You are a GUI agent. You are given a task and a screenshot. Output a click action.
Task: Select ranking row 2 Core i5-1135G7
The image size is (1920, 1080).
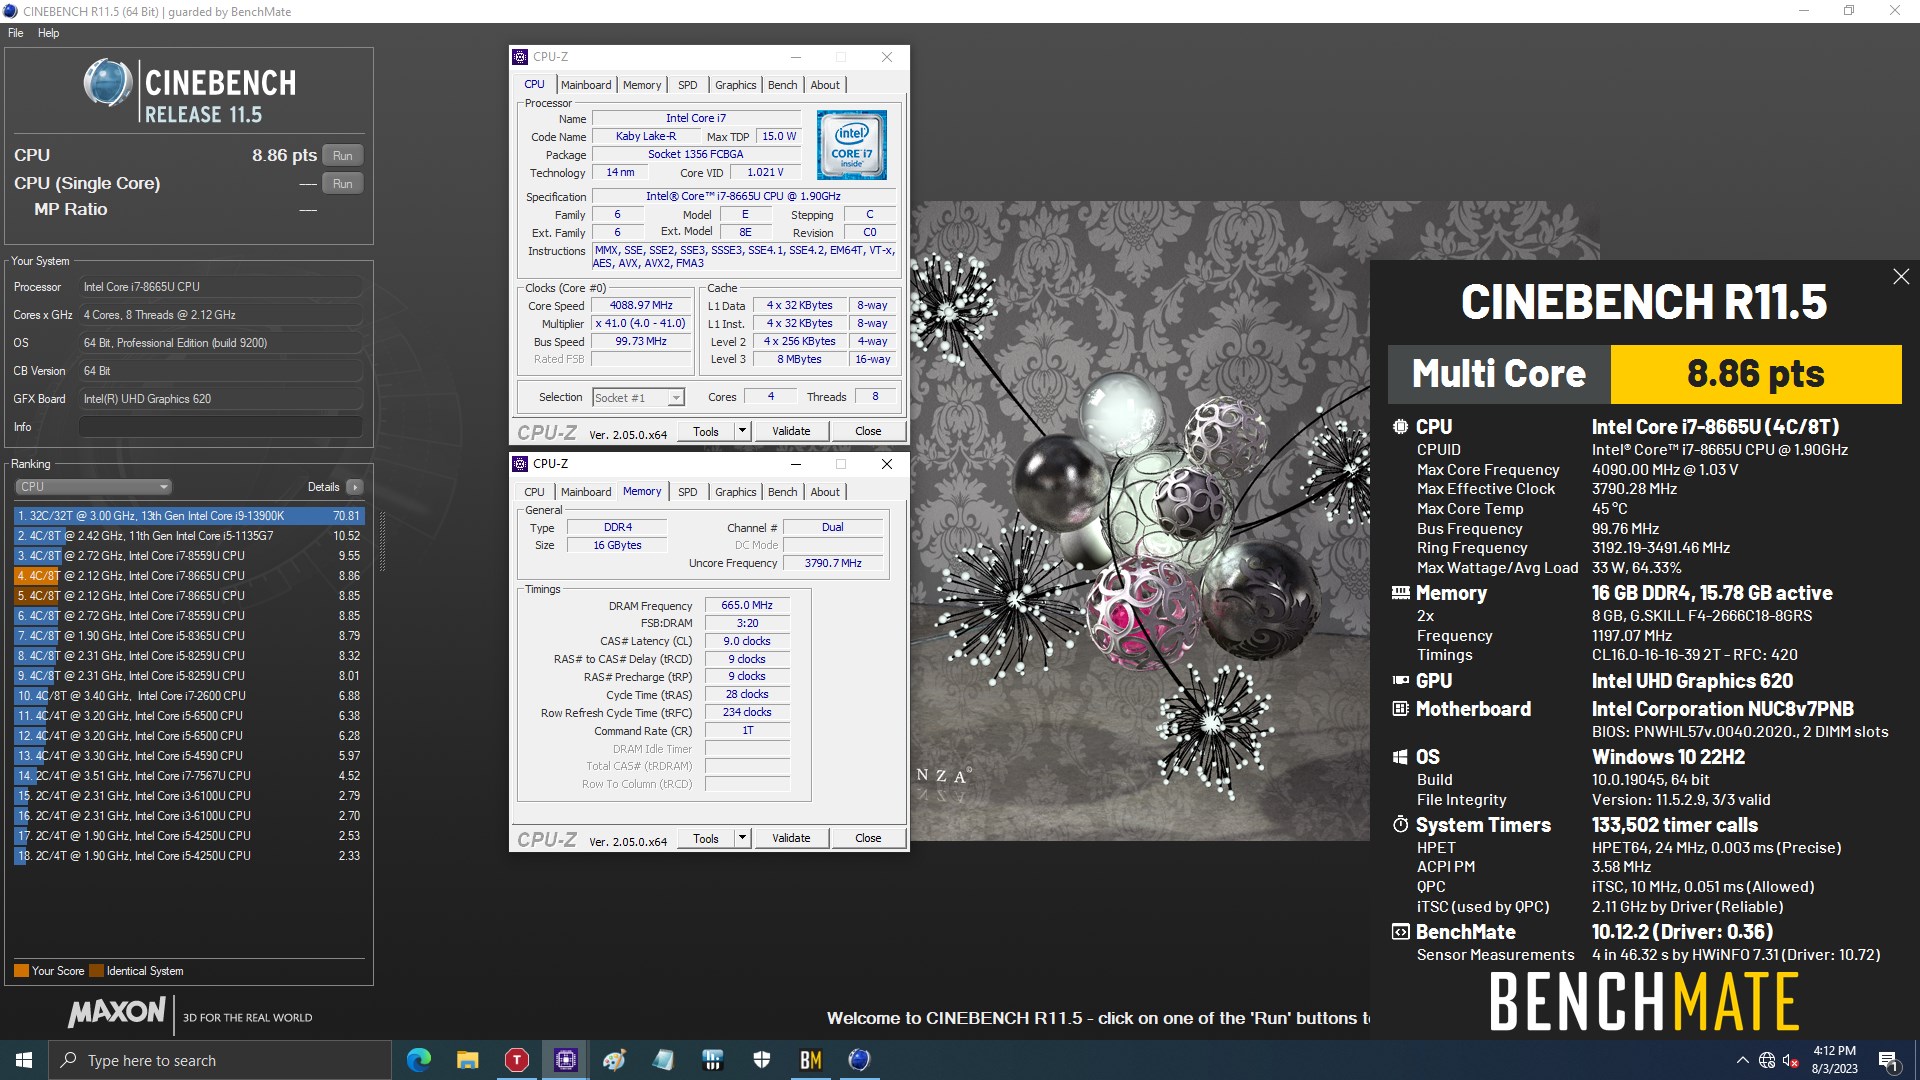pyautogui.click(x=189, y=536)
